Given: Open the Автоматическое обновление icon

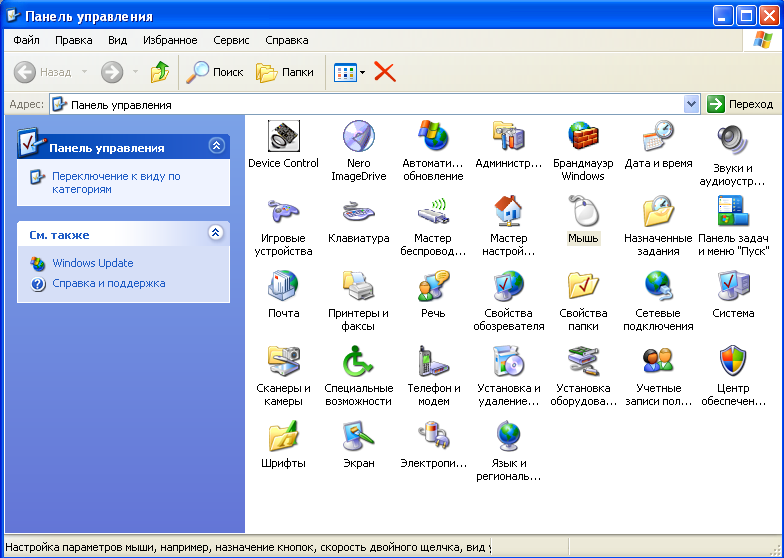Looking at the screenshot, I should [433, 136].
